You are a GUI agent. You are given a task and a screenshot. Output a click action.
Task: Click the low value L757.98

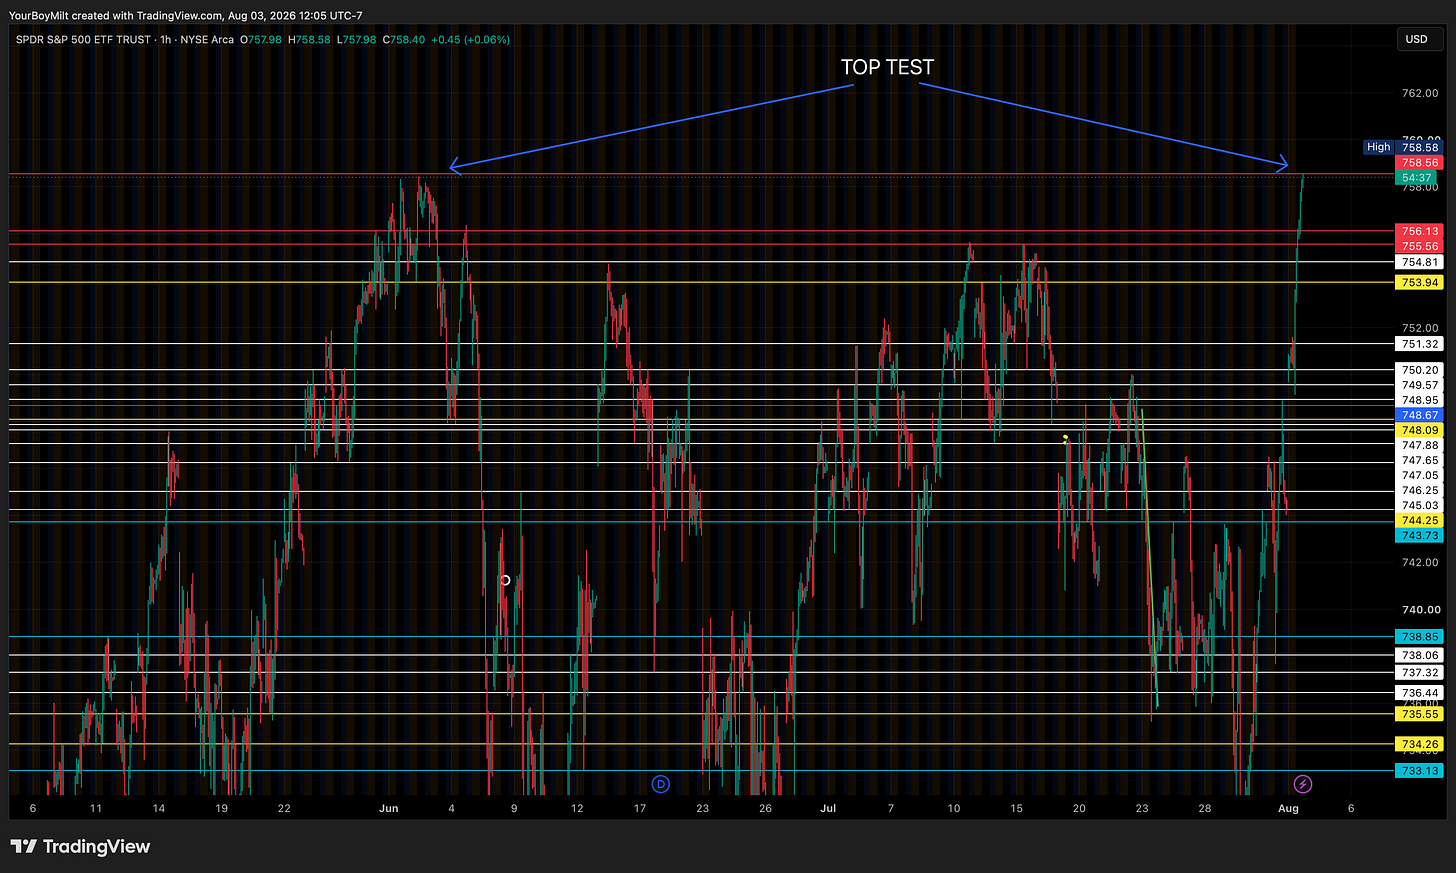[356, 40]
